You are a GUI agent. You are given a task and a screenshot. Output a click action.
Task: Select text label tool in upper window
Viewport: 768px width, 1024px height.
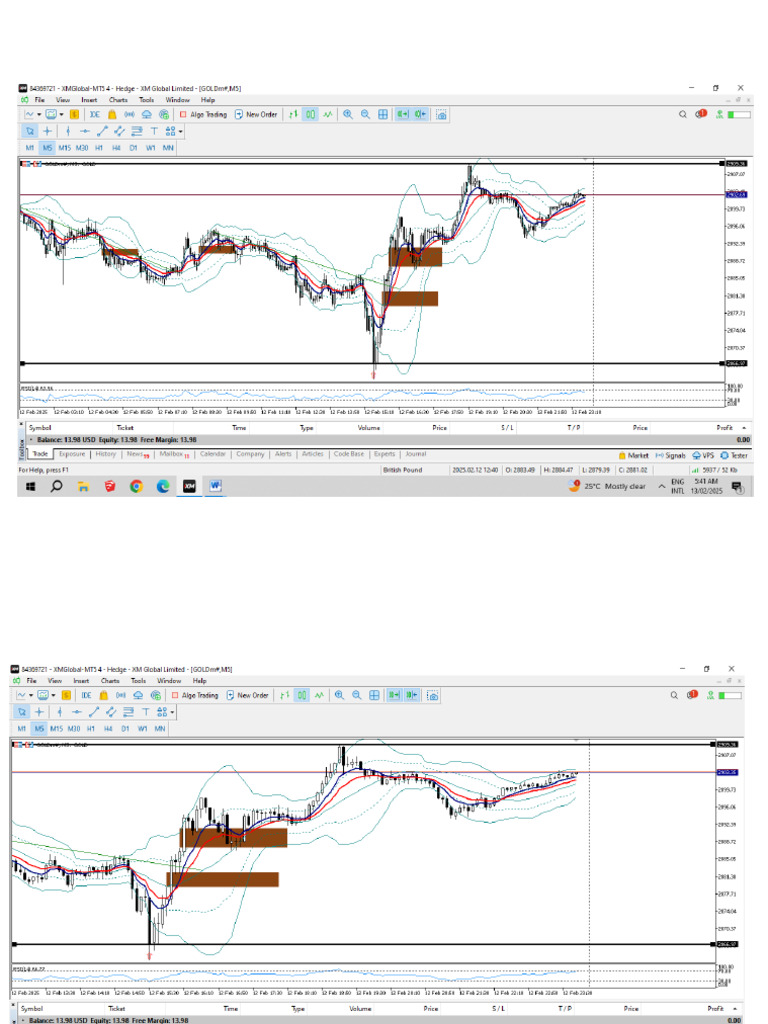[x=154, y=131]
